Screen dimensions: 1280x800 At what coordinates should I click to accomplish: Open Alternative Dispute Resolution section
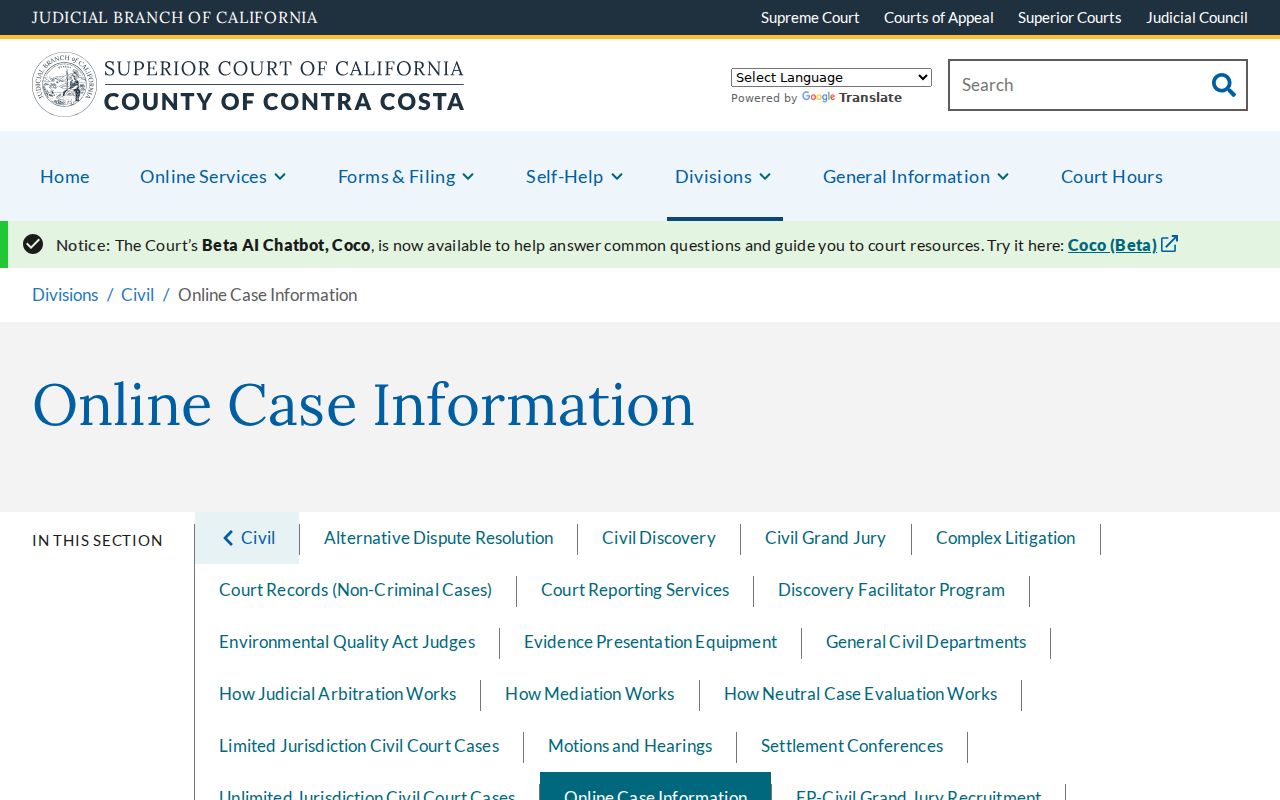click(x=438, y=538)
